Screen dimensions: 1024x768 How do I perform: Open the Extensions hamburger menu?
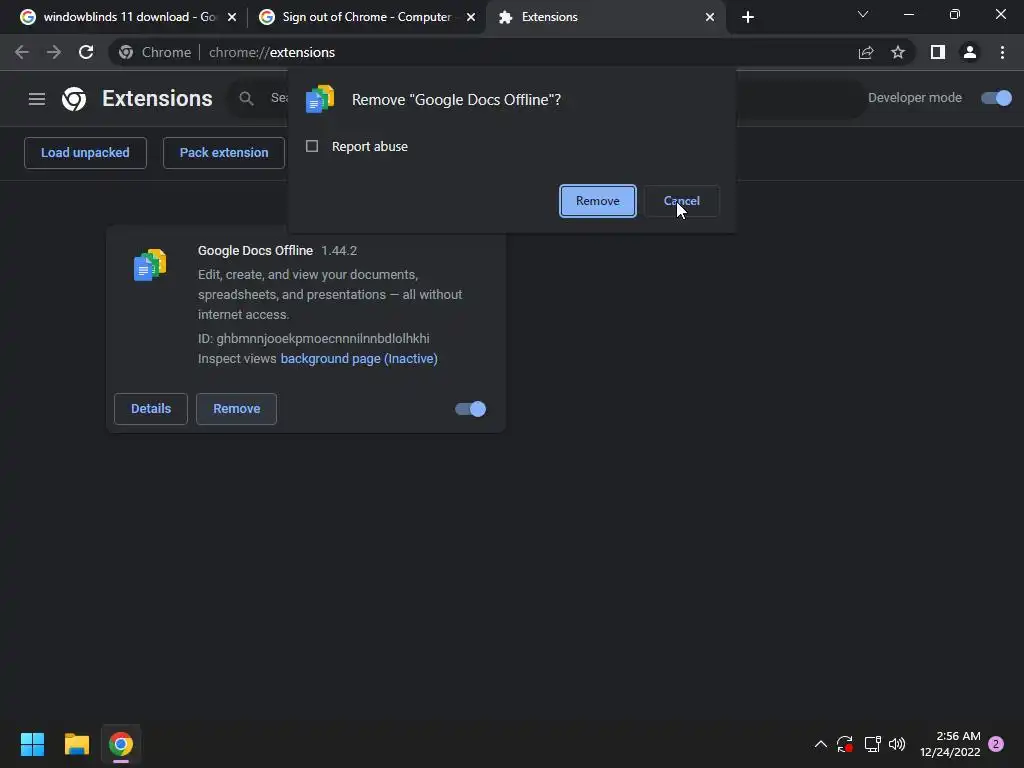37,99
